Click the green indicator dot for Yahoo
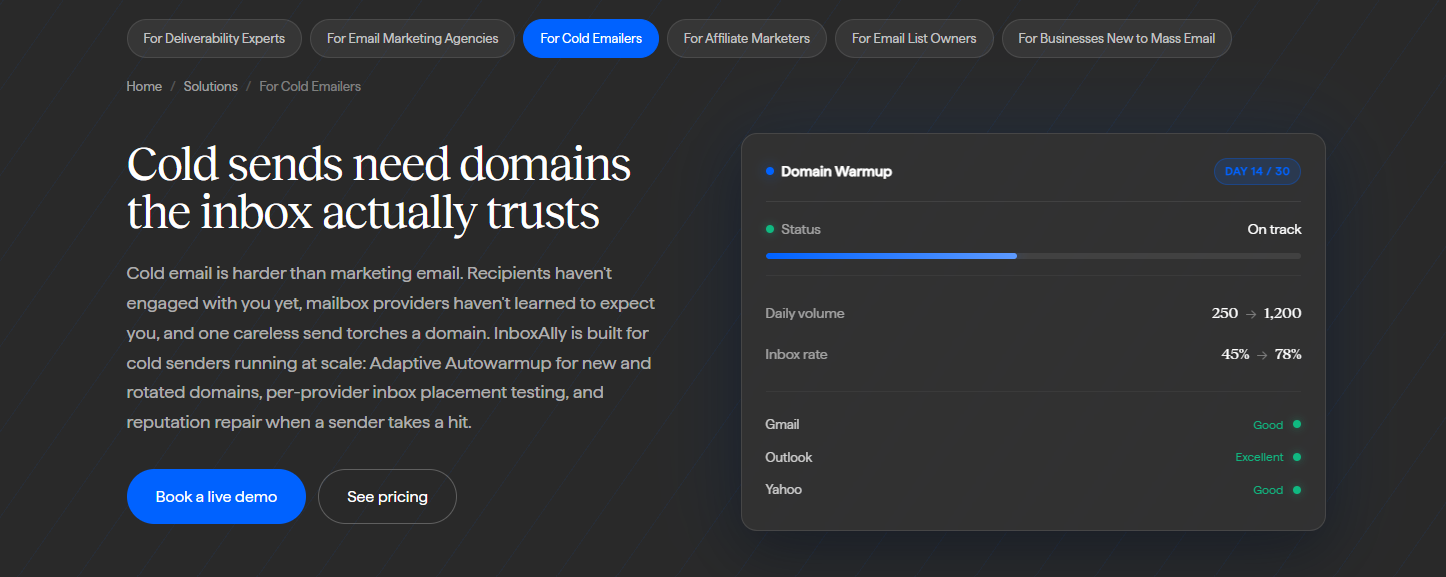The width and height of the screenshot is (1446, 577). point(1297,490)
